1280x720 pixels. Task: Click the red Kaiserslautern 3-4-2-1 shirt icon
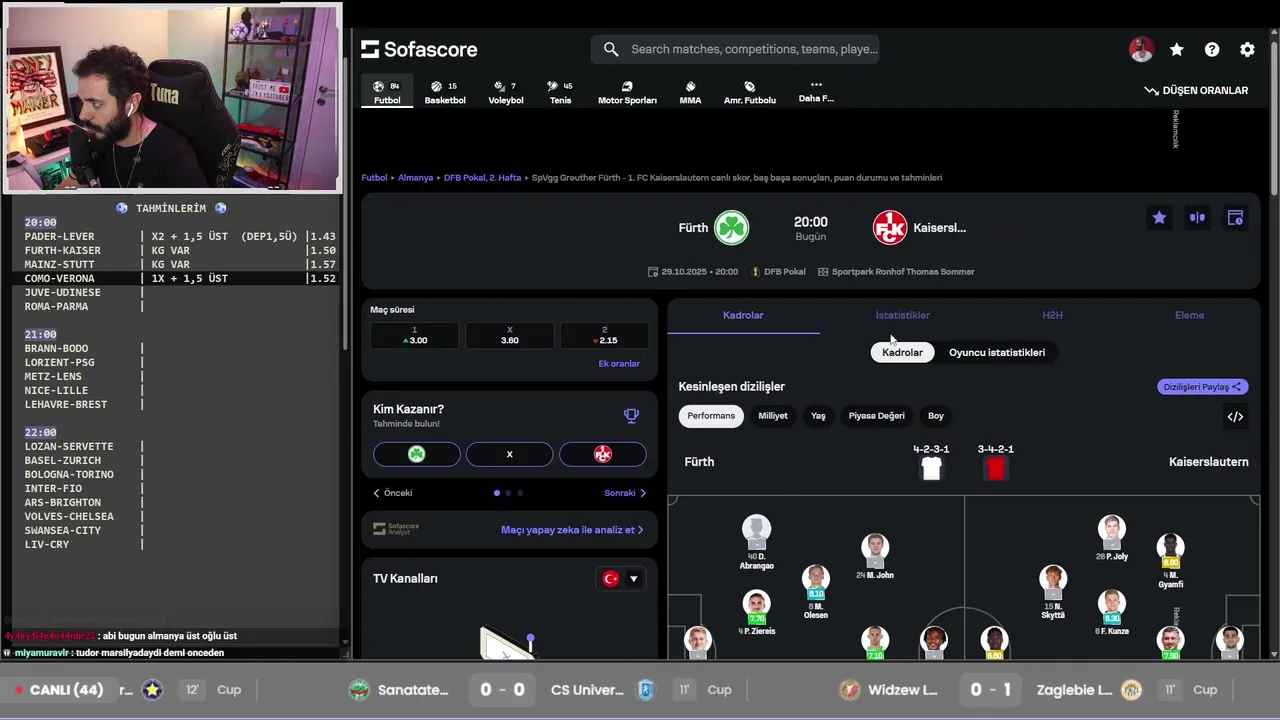pos(995,468)
